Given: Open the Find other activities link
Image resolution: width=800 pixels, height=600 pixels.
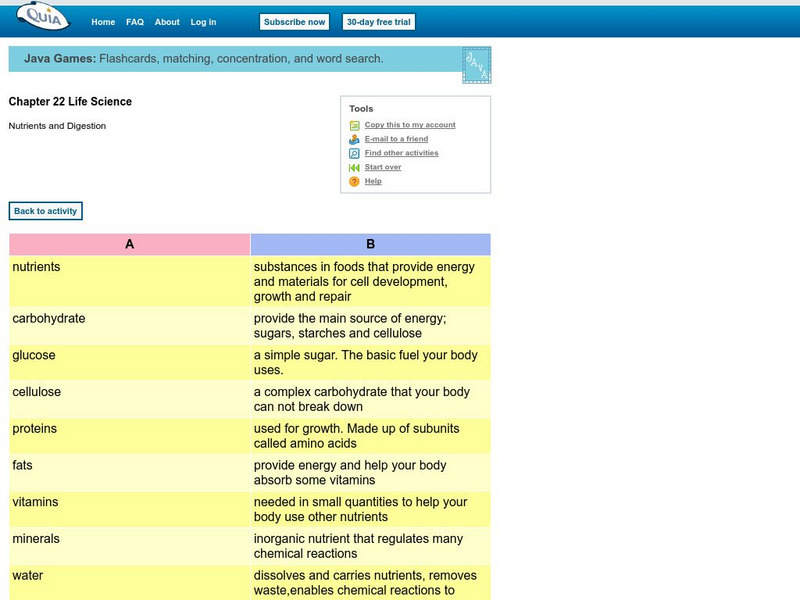Looking at the screenshot, I should [401, 153].
